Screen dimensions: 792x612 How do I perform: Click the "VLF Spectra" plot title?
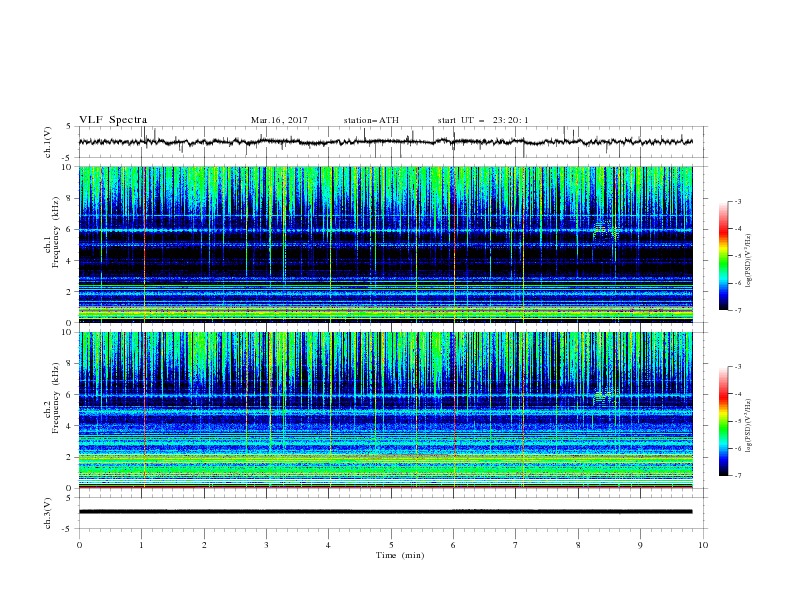(113, 120)
